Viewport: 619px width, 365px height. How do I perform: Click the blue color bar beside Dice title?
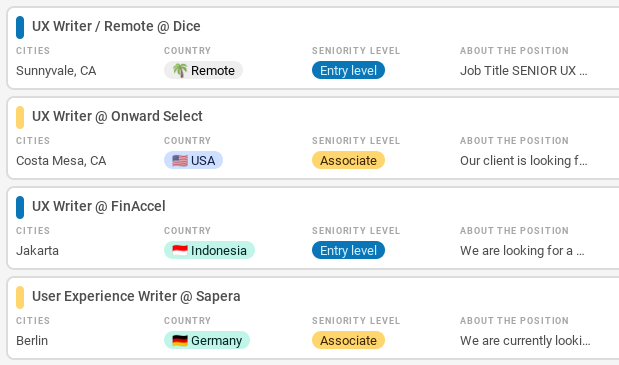coord(20,27)
